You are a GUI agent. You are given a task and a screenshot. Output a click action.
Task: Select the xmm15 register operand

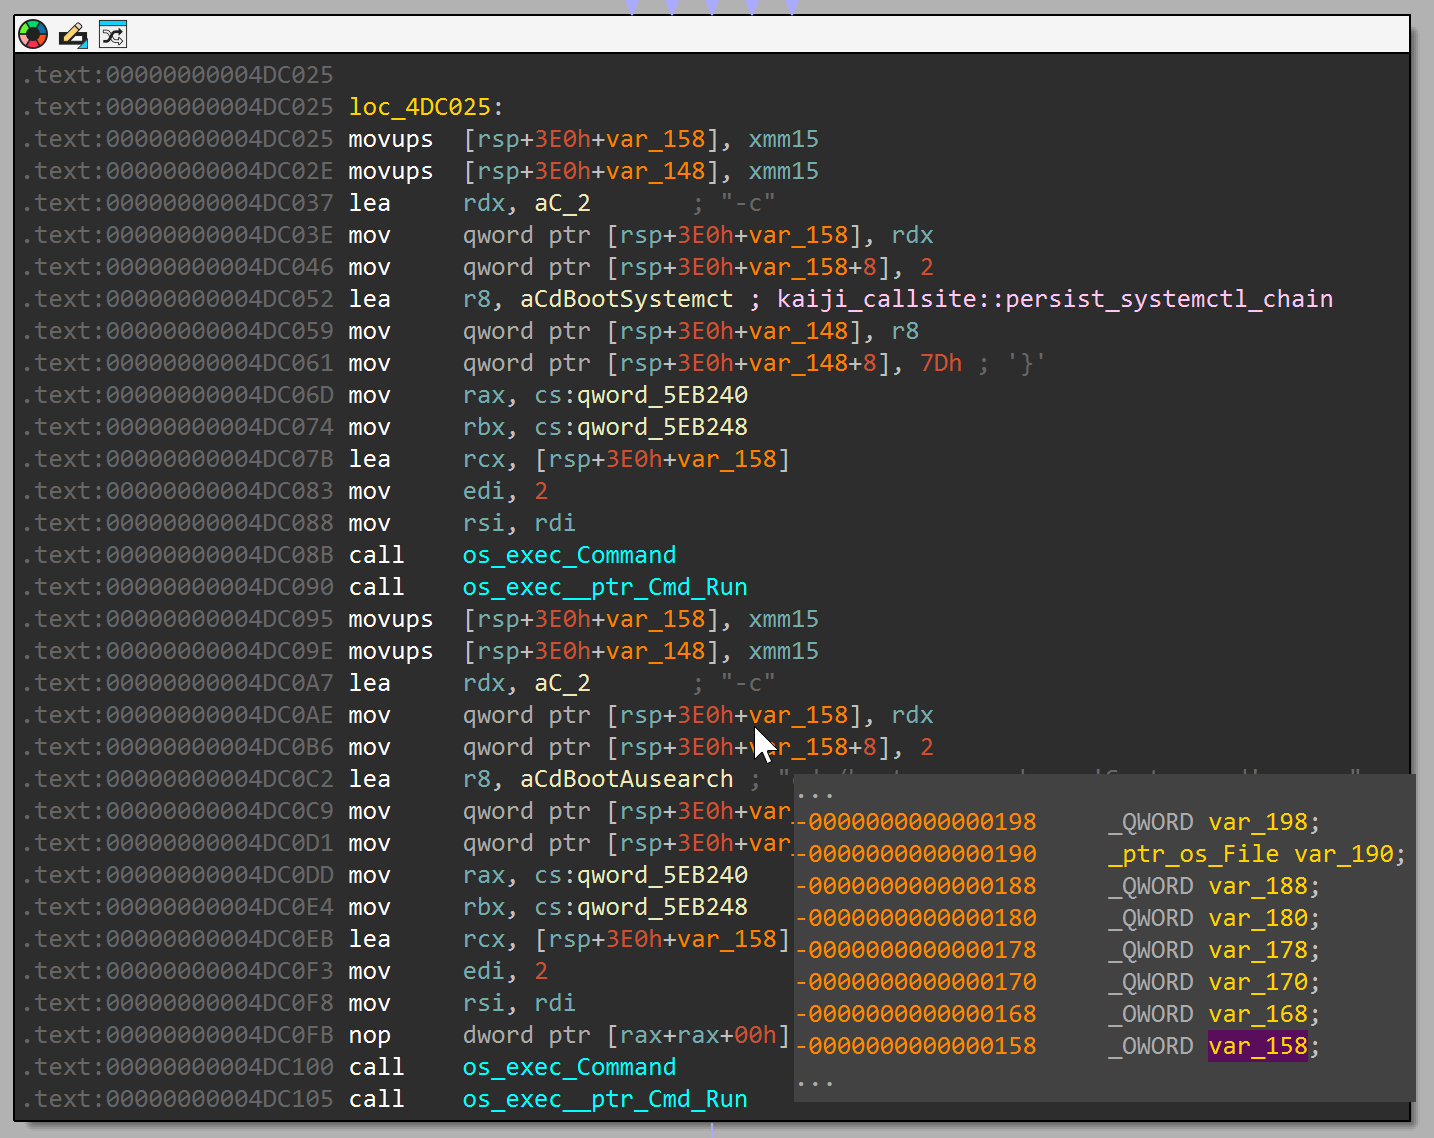(783, 138)
